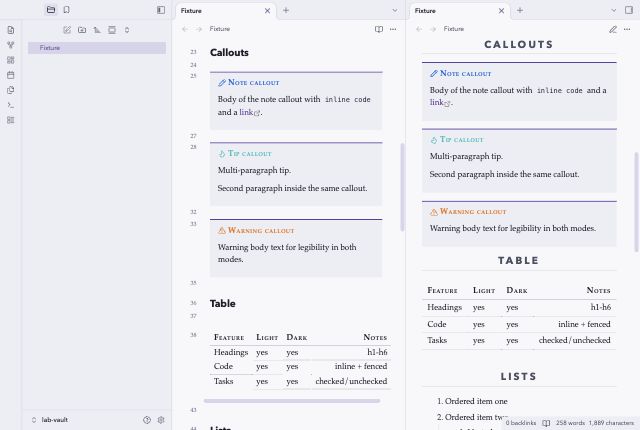This screenshot has height=430, width=640.
Task: Create a new folder in file explorer
Action: tap(82, 30)
